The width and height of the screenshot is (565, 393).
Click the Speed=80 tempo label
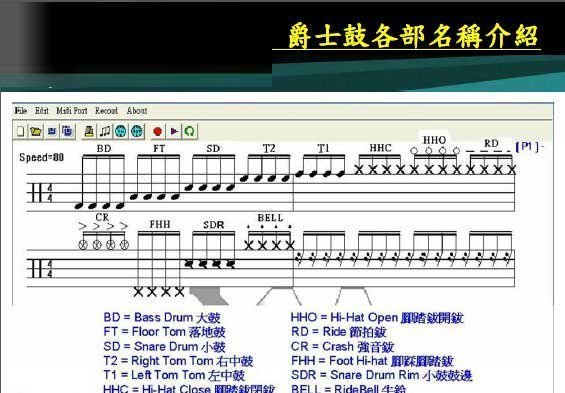[41, 157]
